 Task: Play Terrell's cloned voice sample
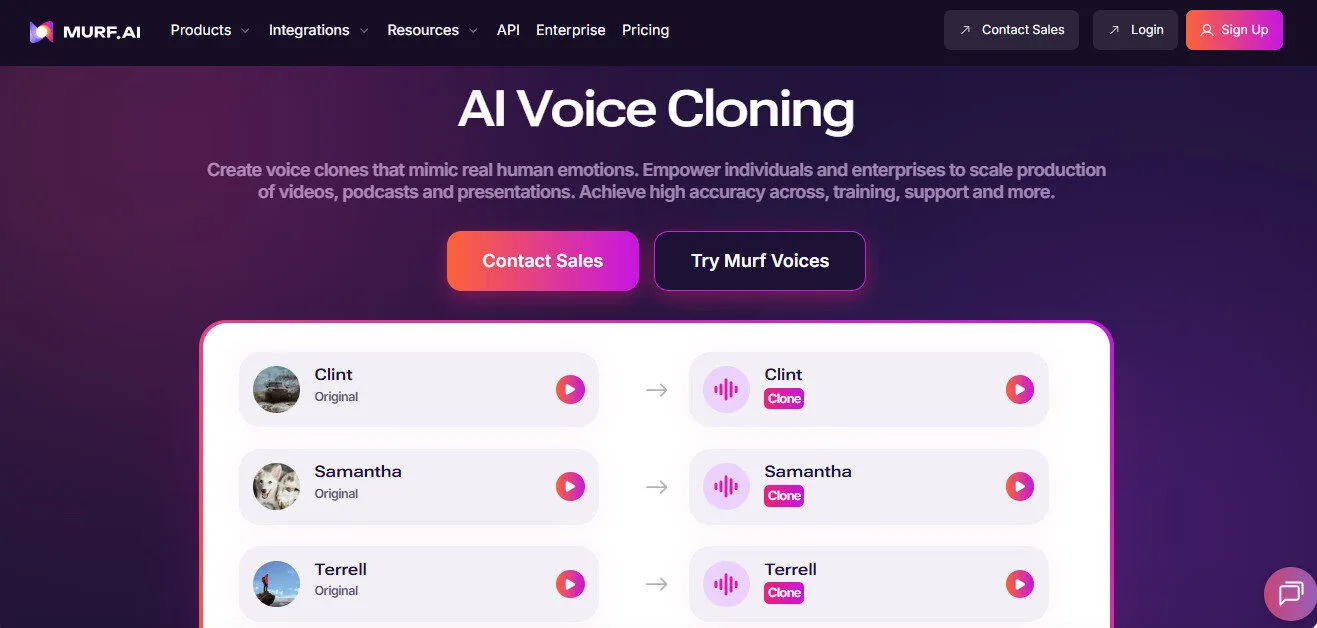(x=1020, y=583)
